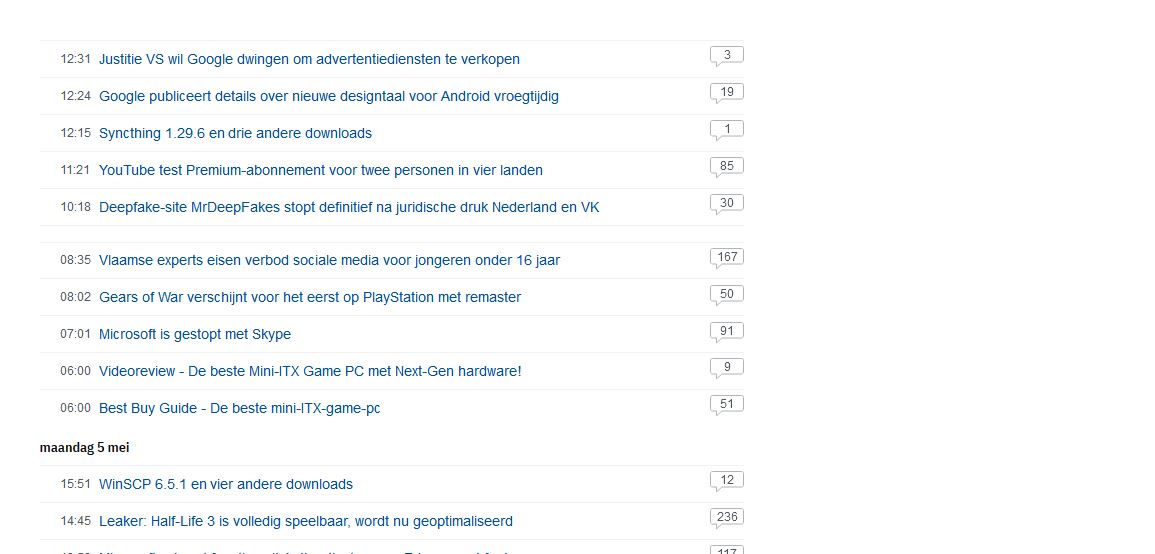
Task: Click the 1-comment bubble for Syncthing
Action: pyautogui.click(x=727, y=130)
